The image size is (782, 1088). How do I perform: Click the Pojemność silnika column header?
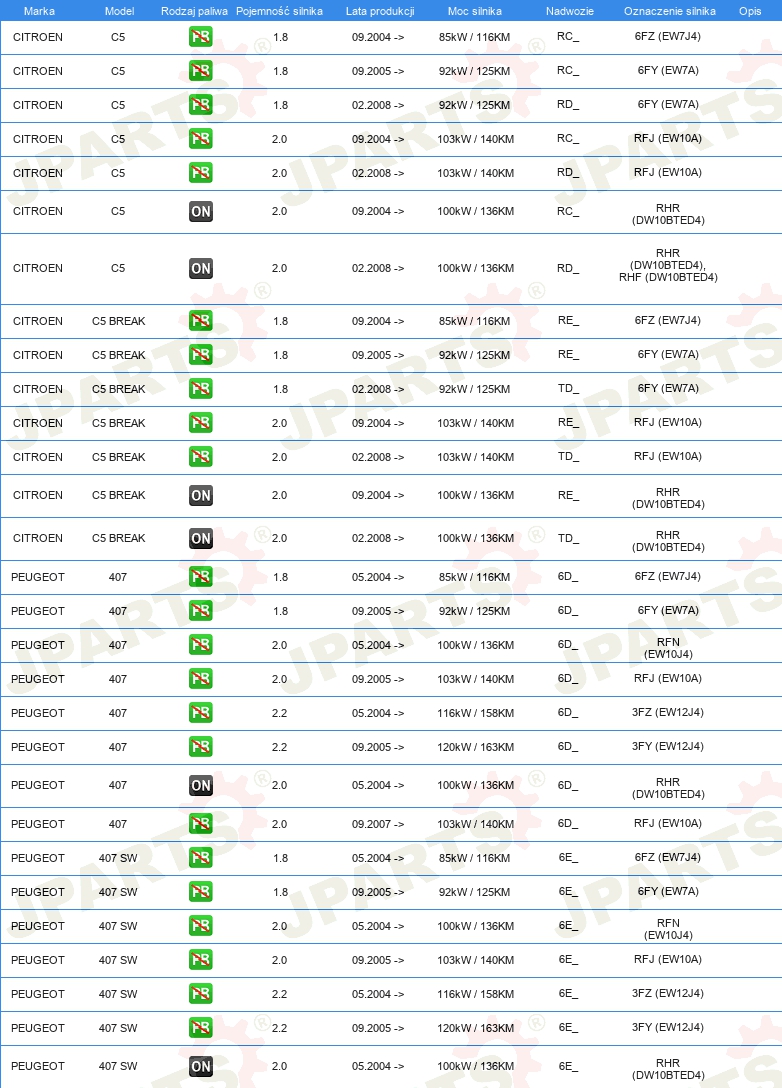[x=279, y=11]
